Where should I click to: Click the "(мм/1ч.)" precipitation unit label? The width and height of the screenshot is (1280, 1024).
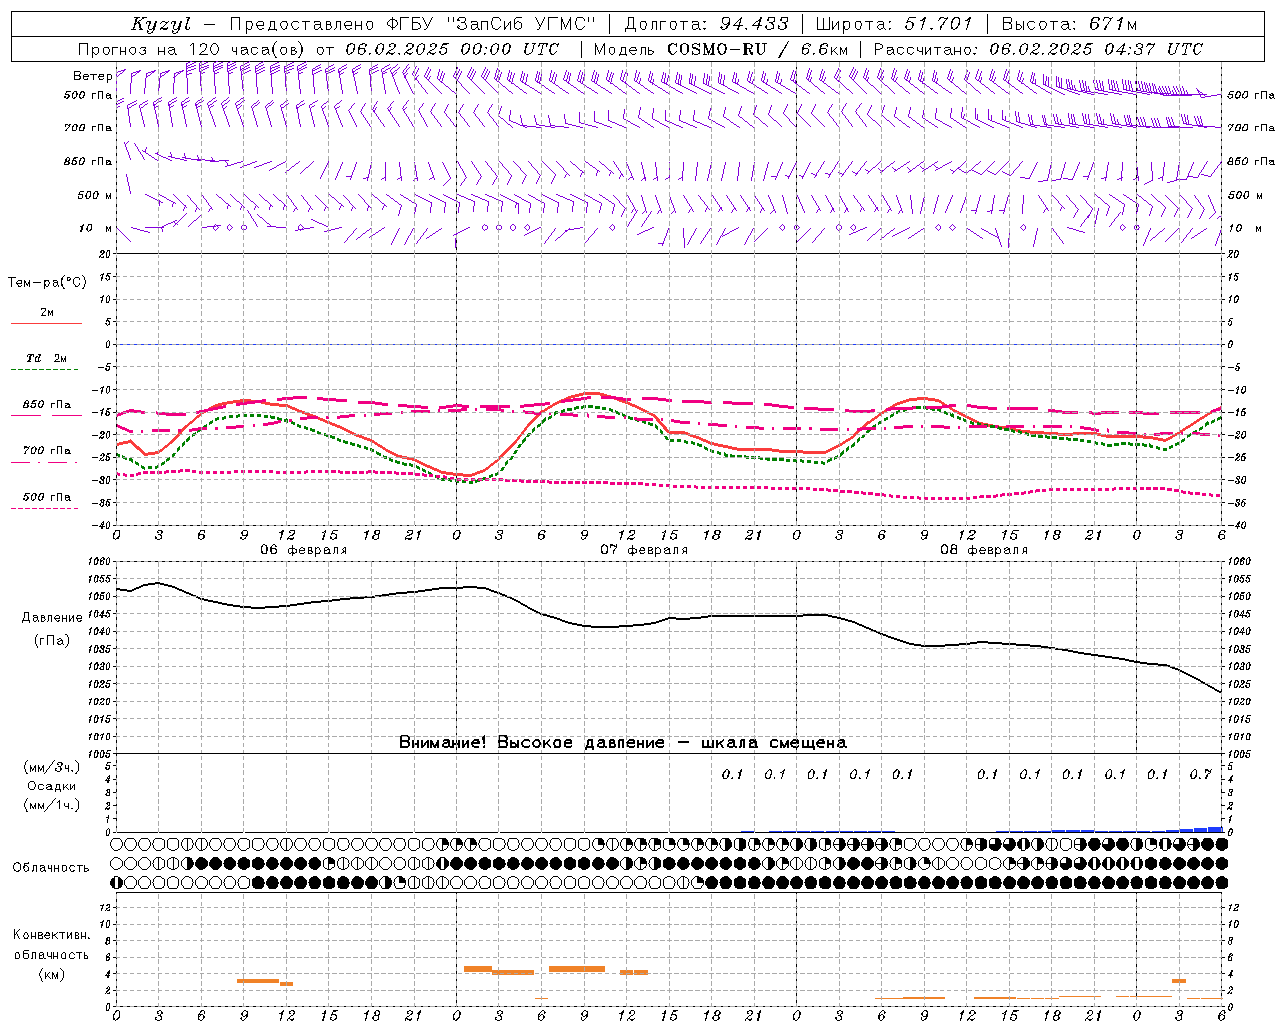(52, 805)
